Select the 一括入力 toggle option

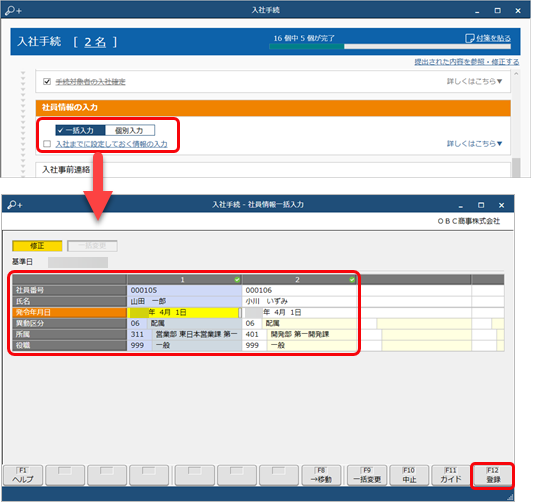point(80,130)
